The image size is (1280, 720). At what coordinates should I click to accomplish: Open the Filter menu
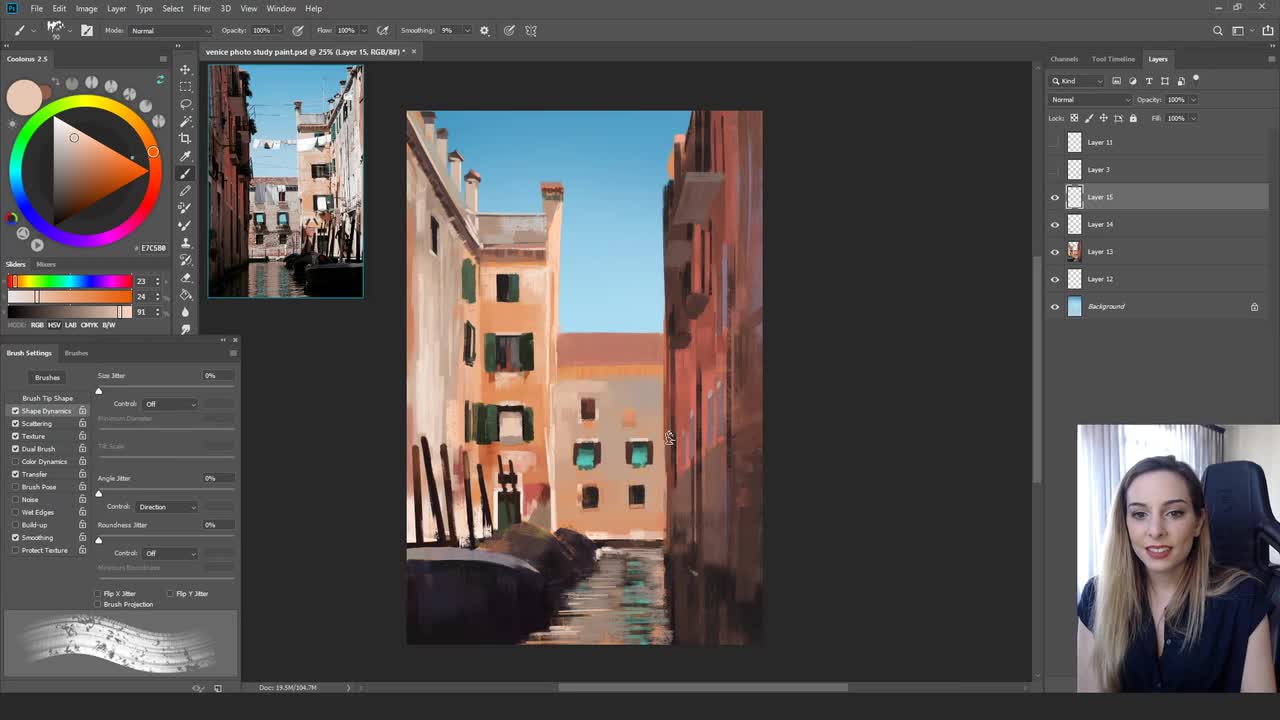[x=202, y=8]
